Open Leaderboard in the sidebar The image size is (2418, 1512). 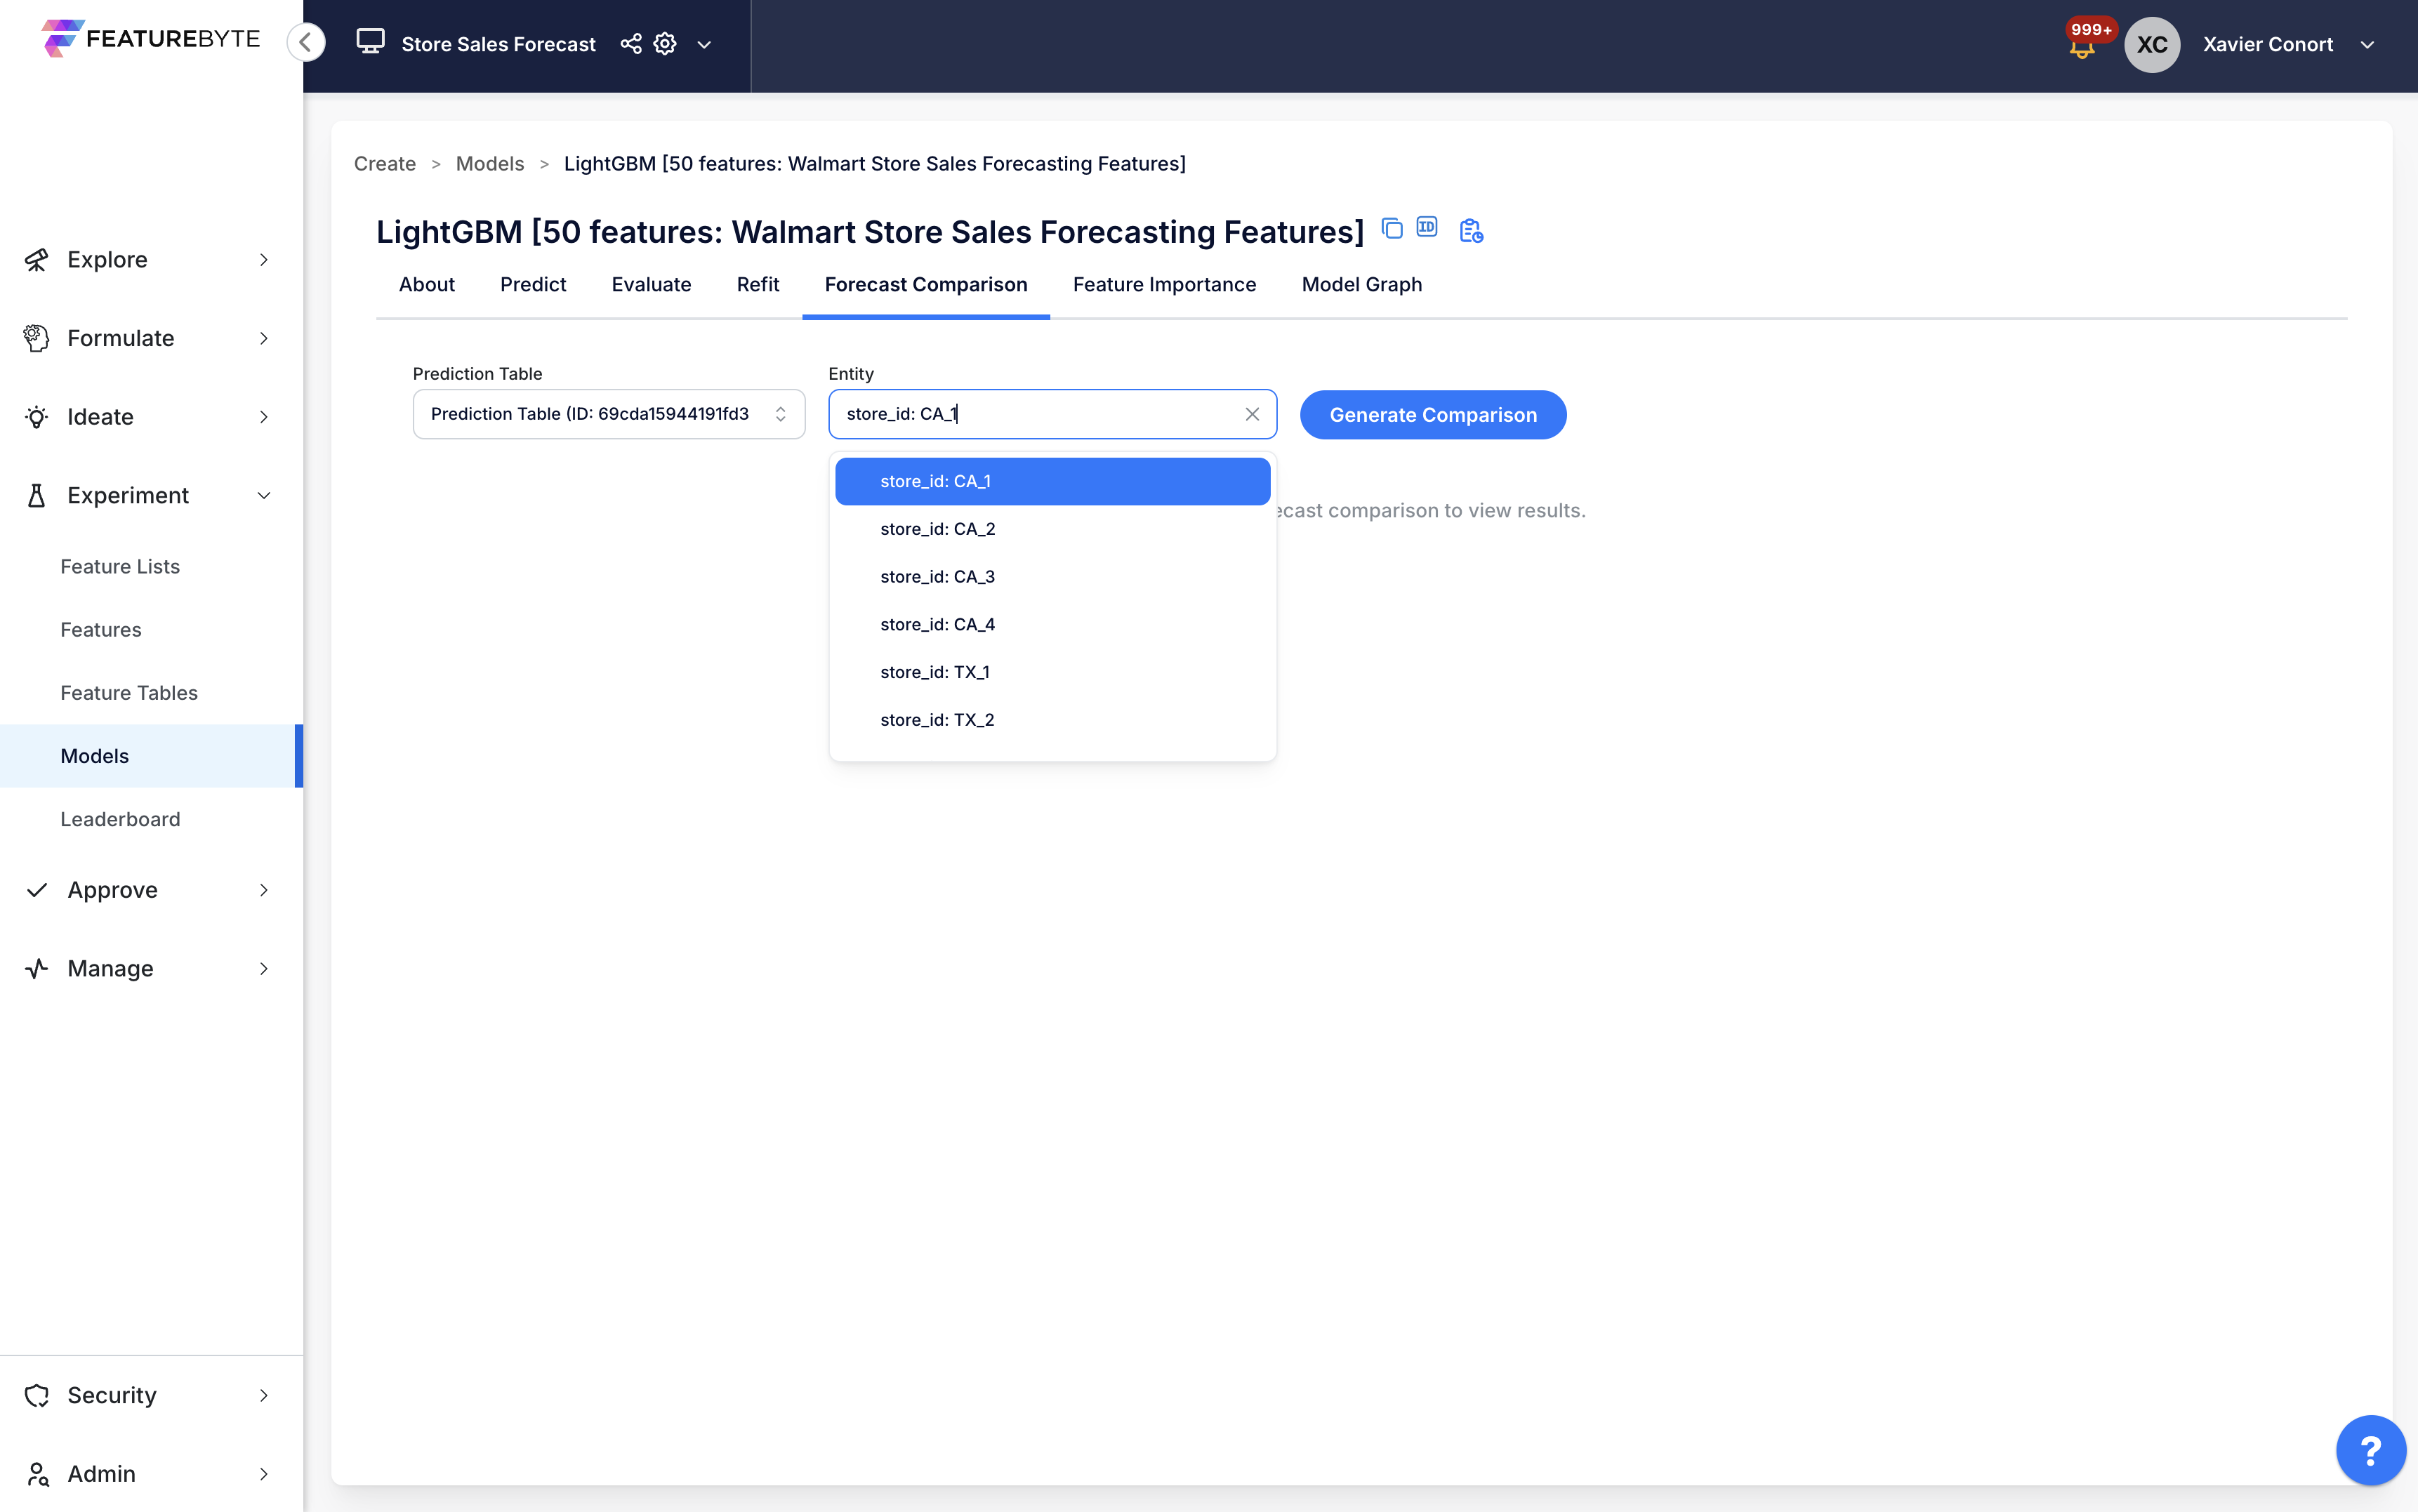point(120,819)
